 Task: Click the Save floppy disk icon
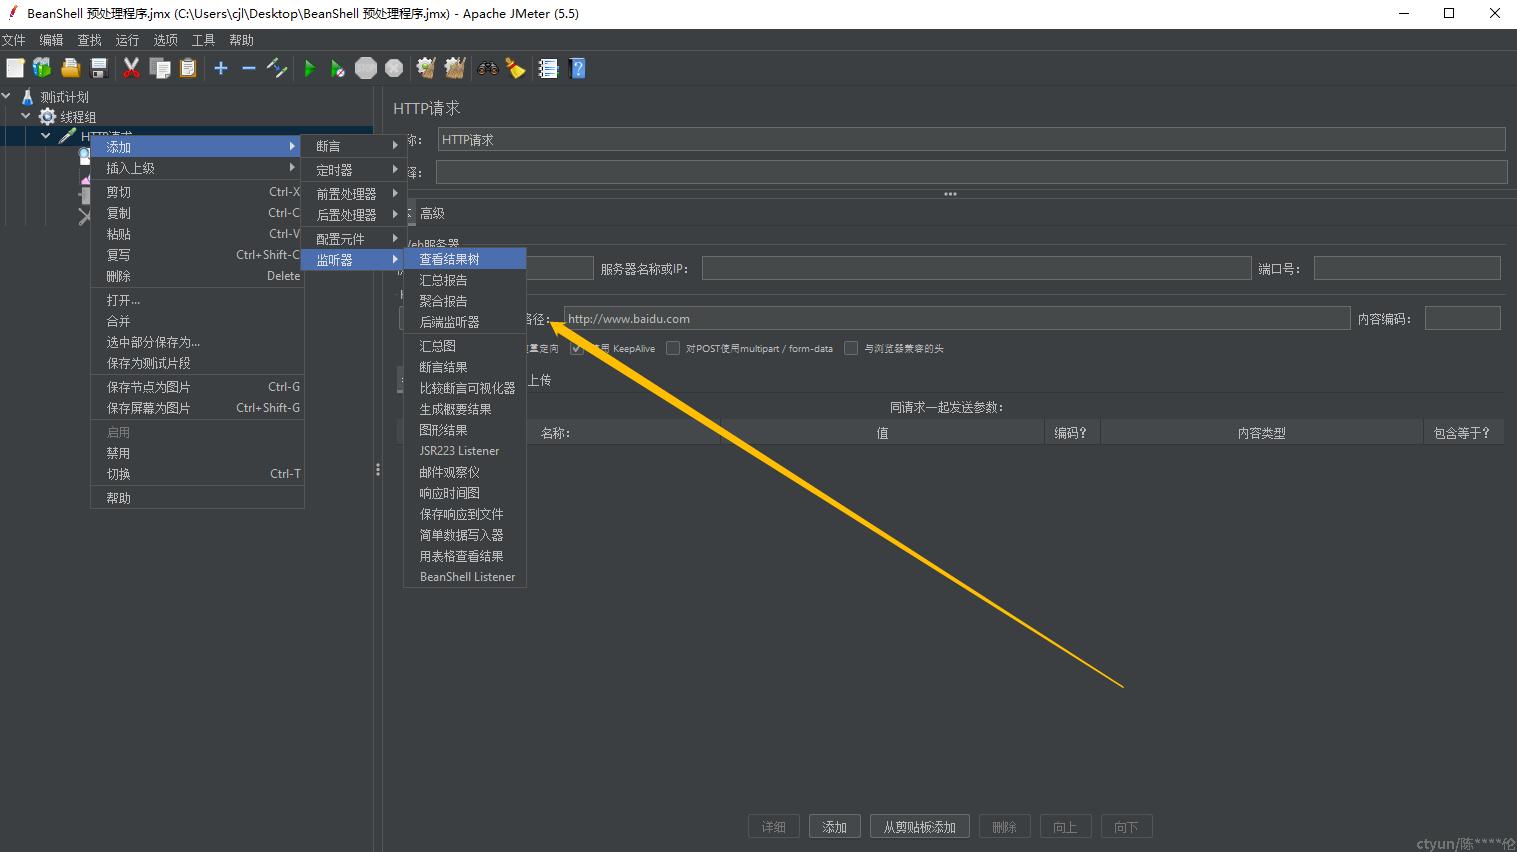(98, 68)
